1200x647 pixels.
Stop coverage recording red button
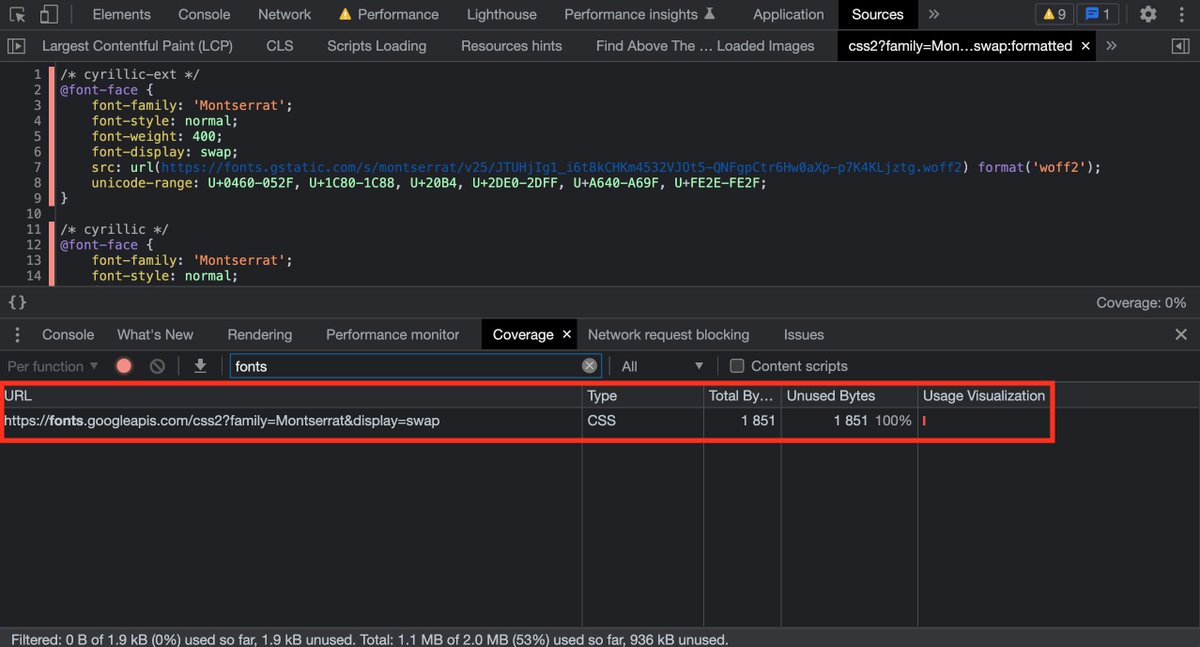[124, 366]
